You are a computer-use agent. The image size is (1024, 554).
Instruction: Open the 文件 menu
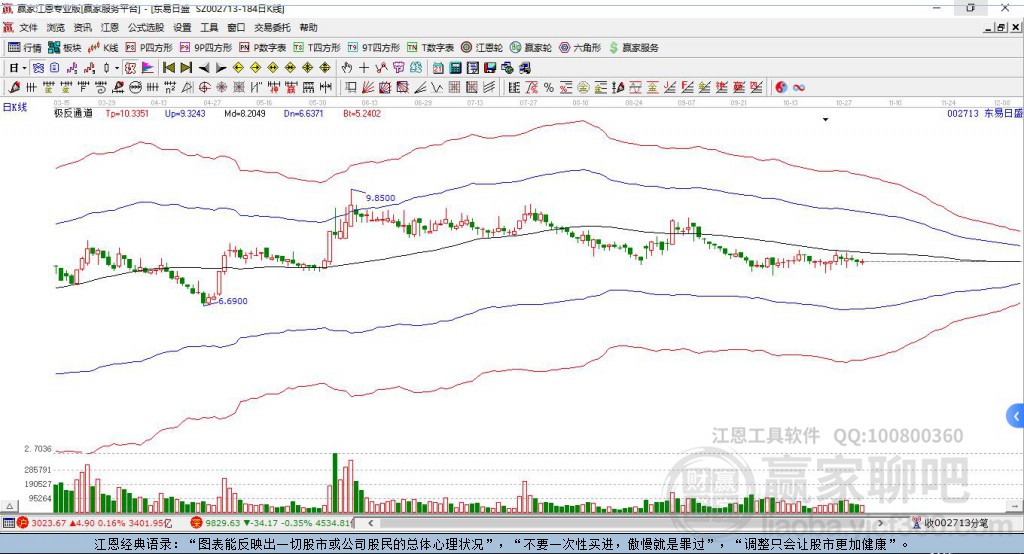coord(29,27)
